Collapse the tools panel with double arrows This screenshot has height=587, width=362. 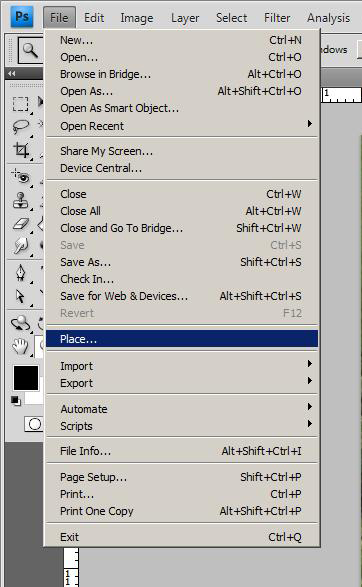12,73
